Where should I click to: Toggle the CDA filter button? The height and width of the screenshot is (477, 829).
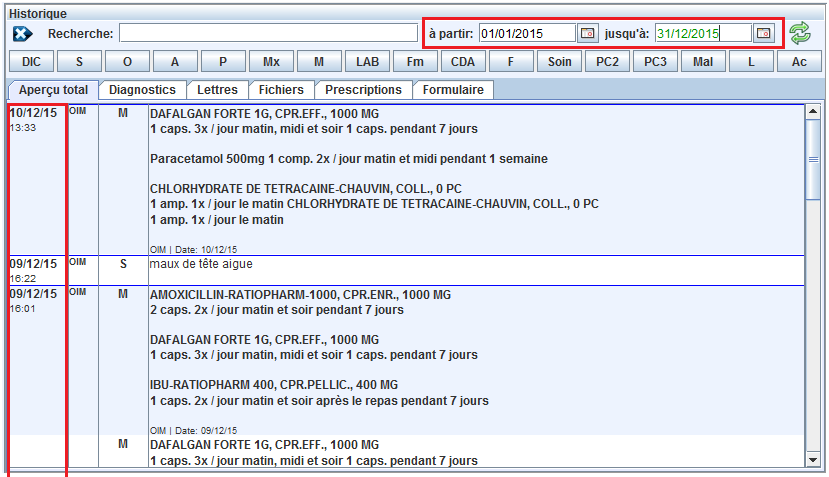[463, 62]
